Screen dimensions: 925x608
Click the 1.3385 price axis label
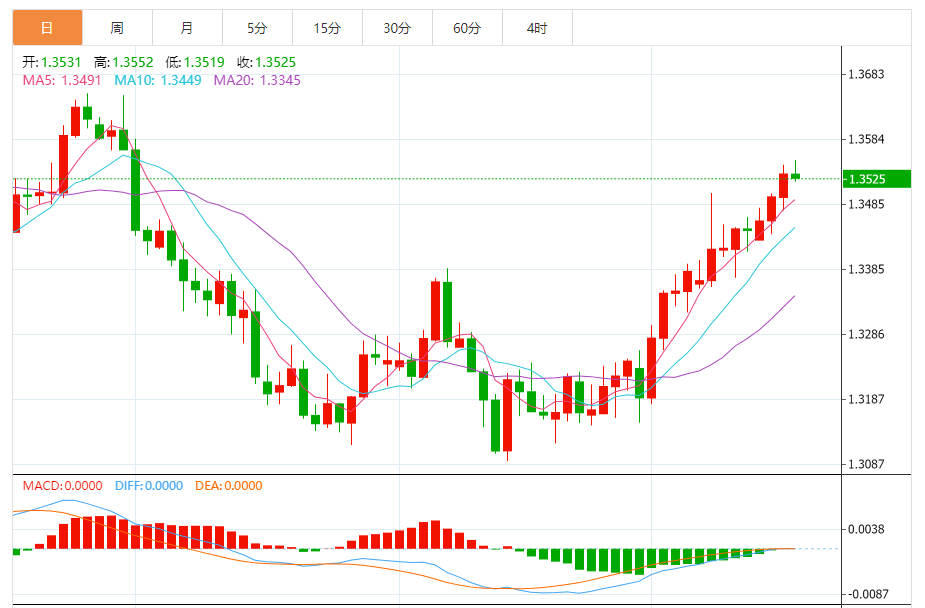[866, 269]
